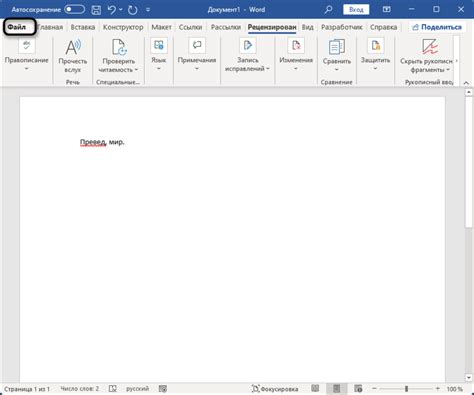Click the vertical scrollbar thumb
Image resolution: width=474 pixels, height=395 pixels.
click(x=469, y=162)
